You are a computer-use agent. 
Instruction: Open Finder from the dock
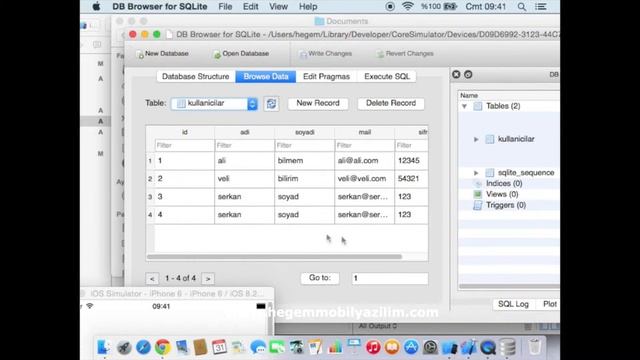click(104, 347)
